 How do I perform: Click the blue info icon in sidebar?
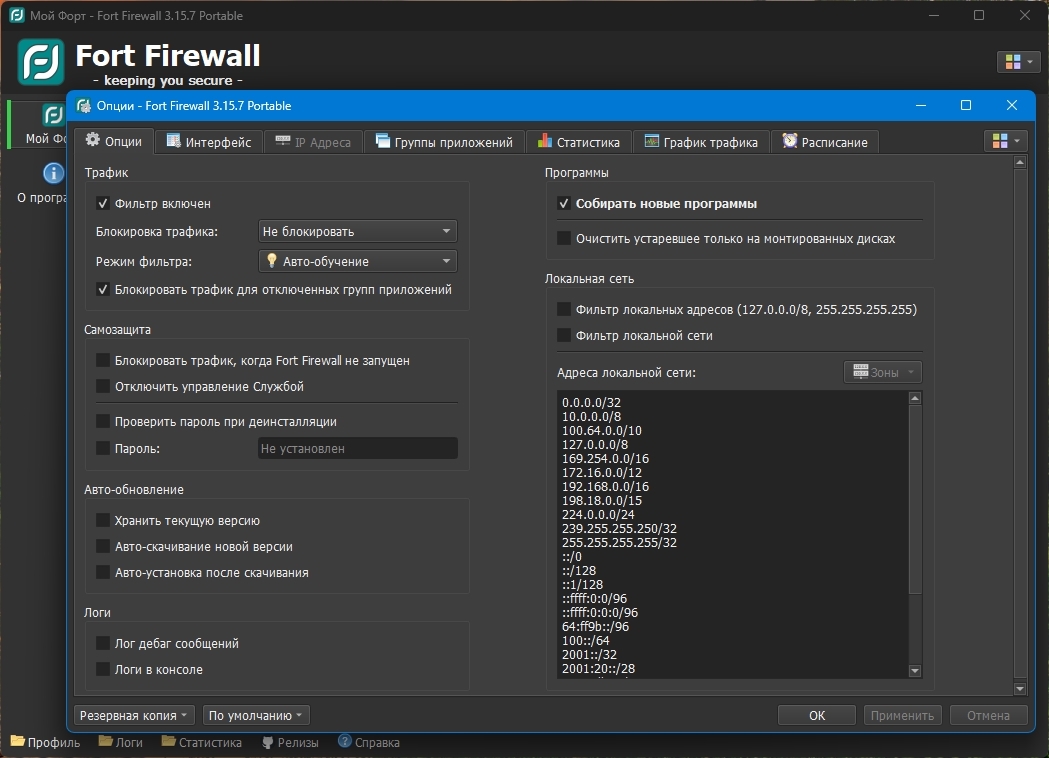pyautogui.click(x=54, y=173)
